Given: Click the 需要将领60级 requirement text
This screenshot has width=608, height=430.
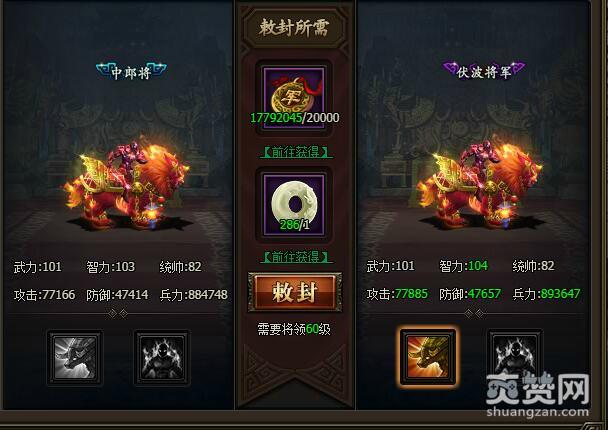Looking at the screenshot, I should [x=294, y=329].
